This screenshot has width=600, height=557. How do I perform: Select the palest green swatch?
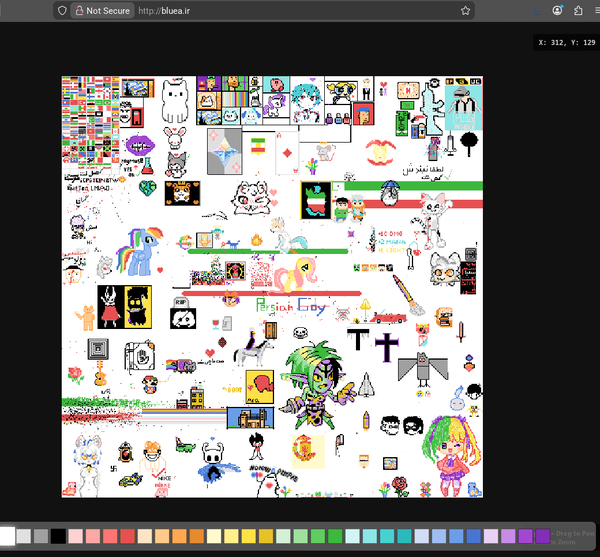click(283, 536)
